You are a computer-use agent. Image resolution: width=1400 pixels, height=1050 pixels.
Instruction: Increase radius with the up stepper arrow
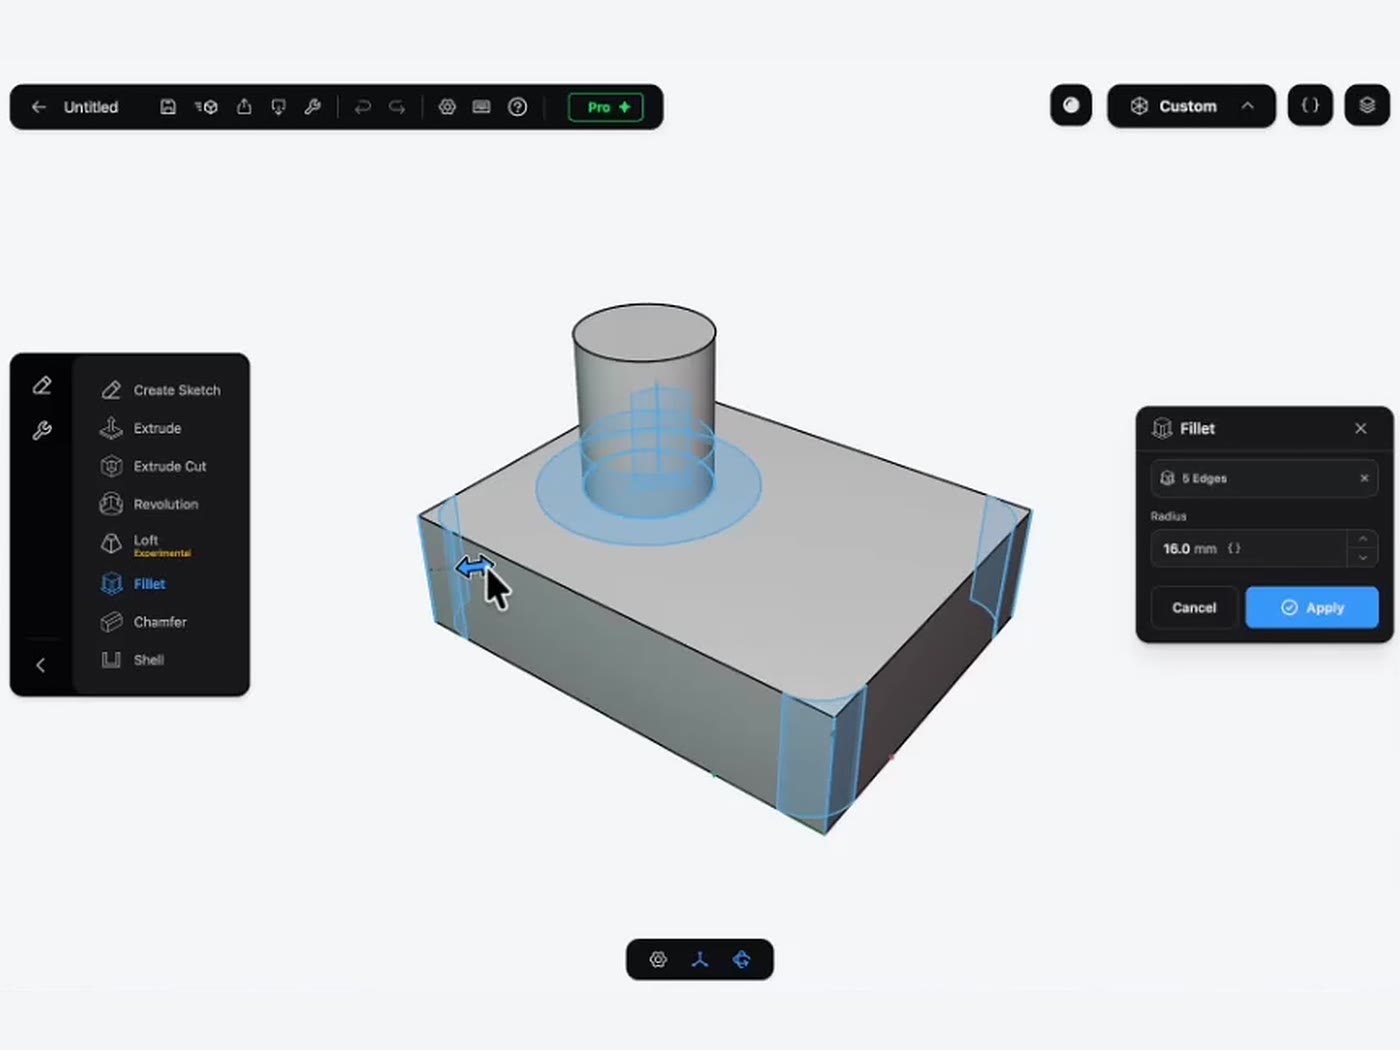coord(1362,539)
